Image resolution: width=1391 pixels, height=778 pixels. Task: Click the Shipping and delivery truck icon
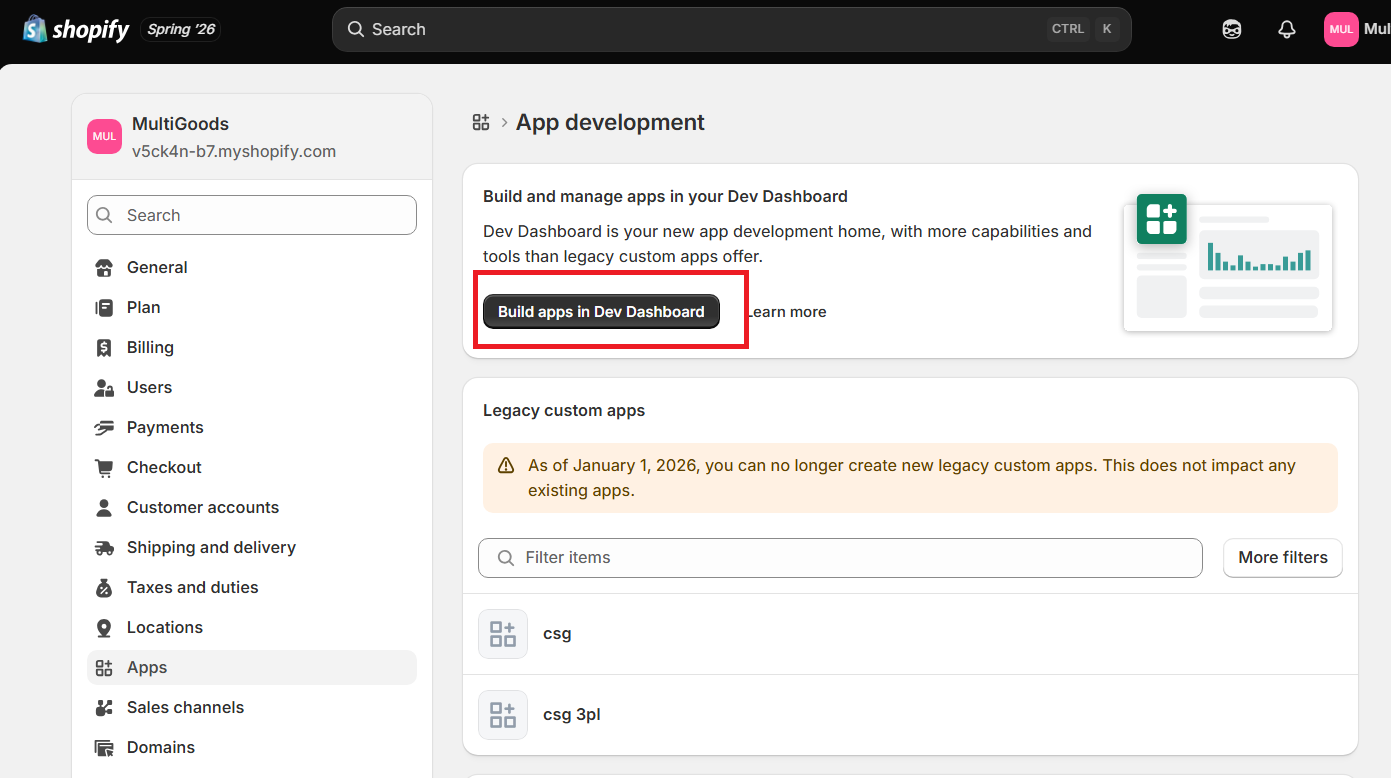point(104,547)
